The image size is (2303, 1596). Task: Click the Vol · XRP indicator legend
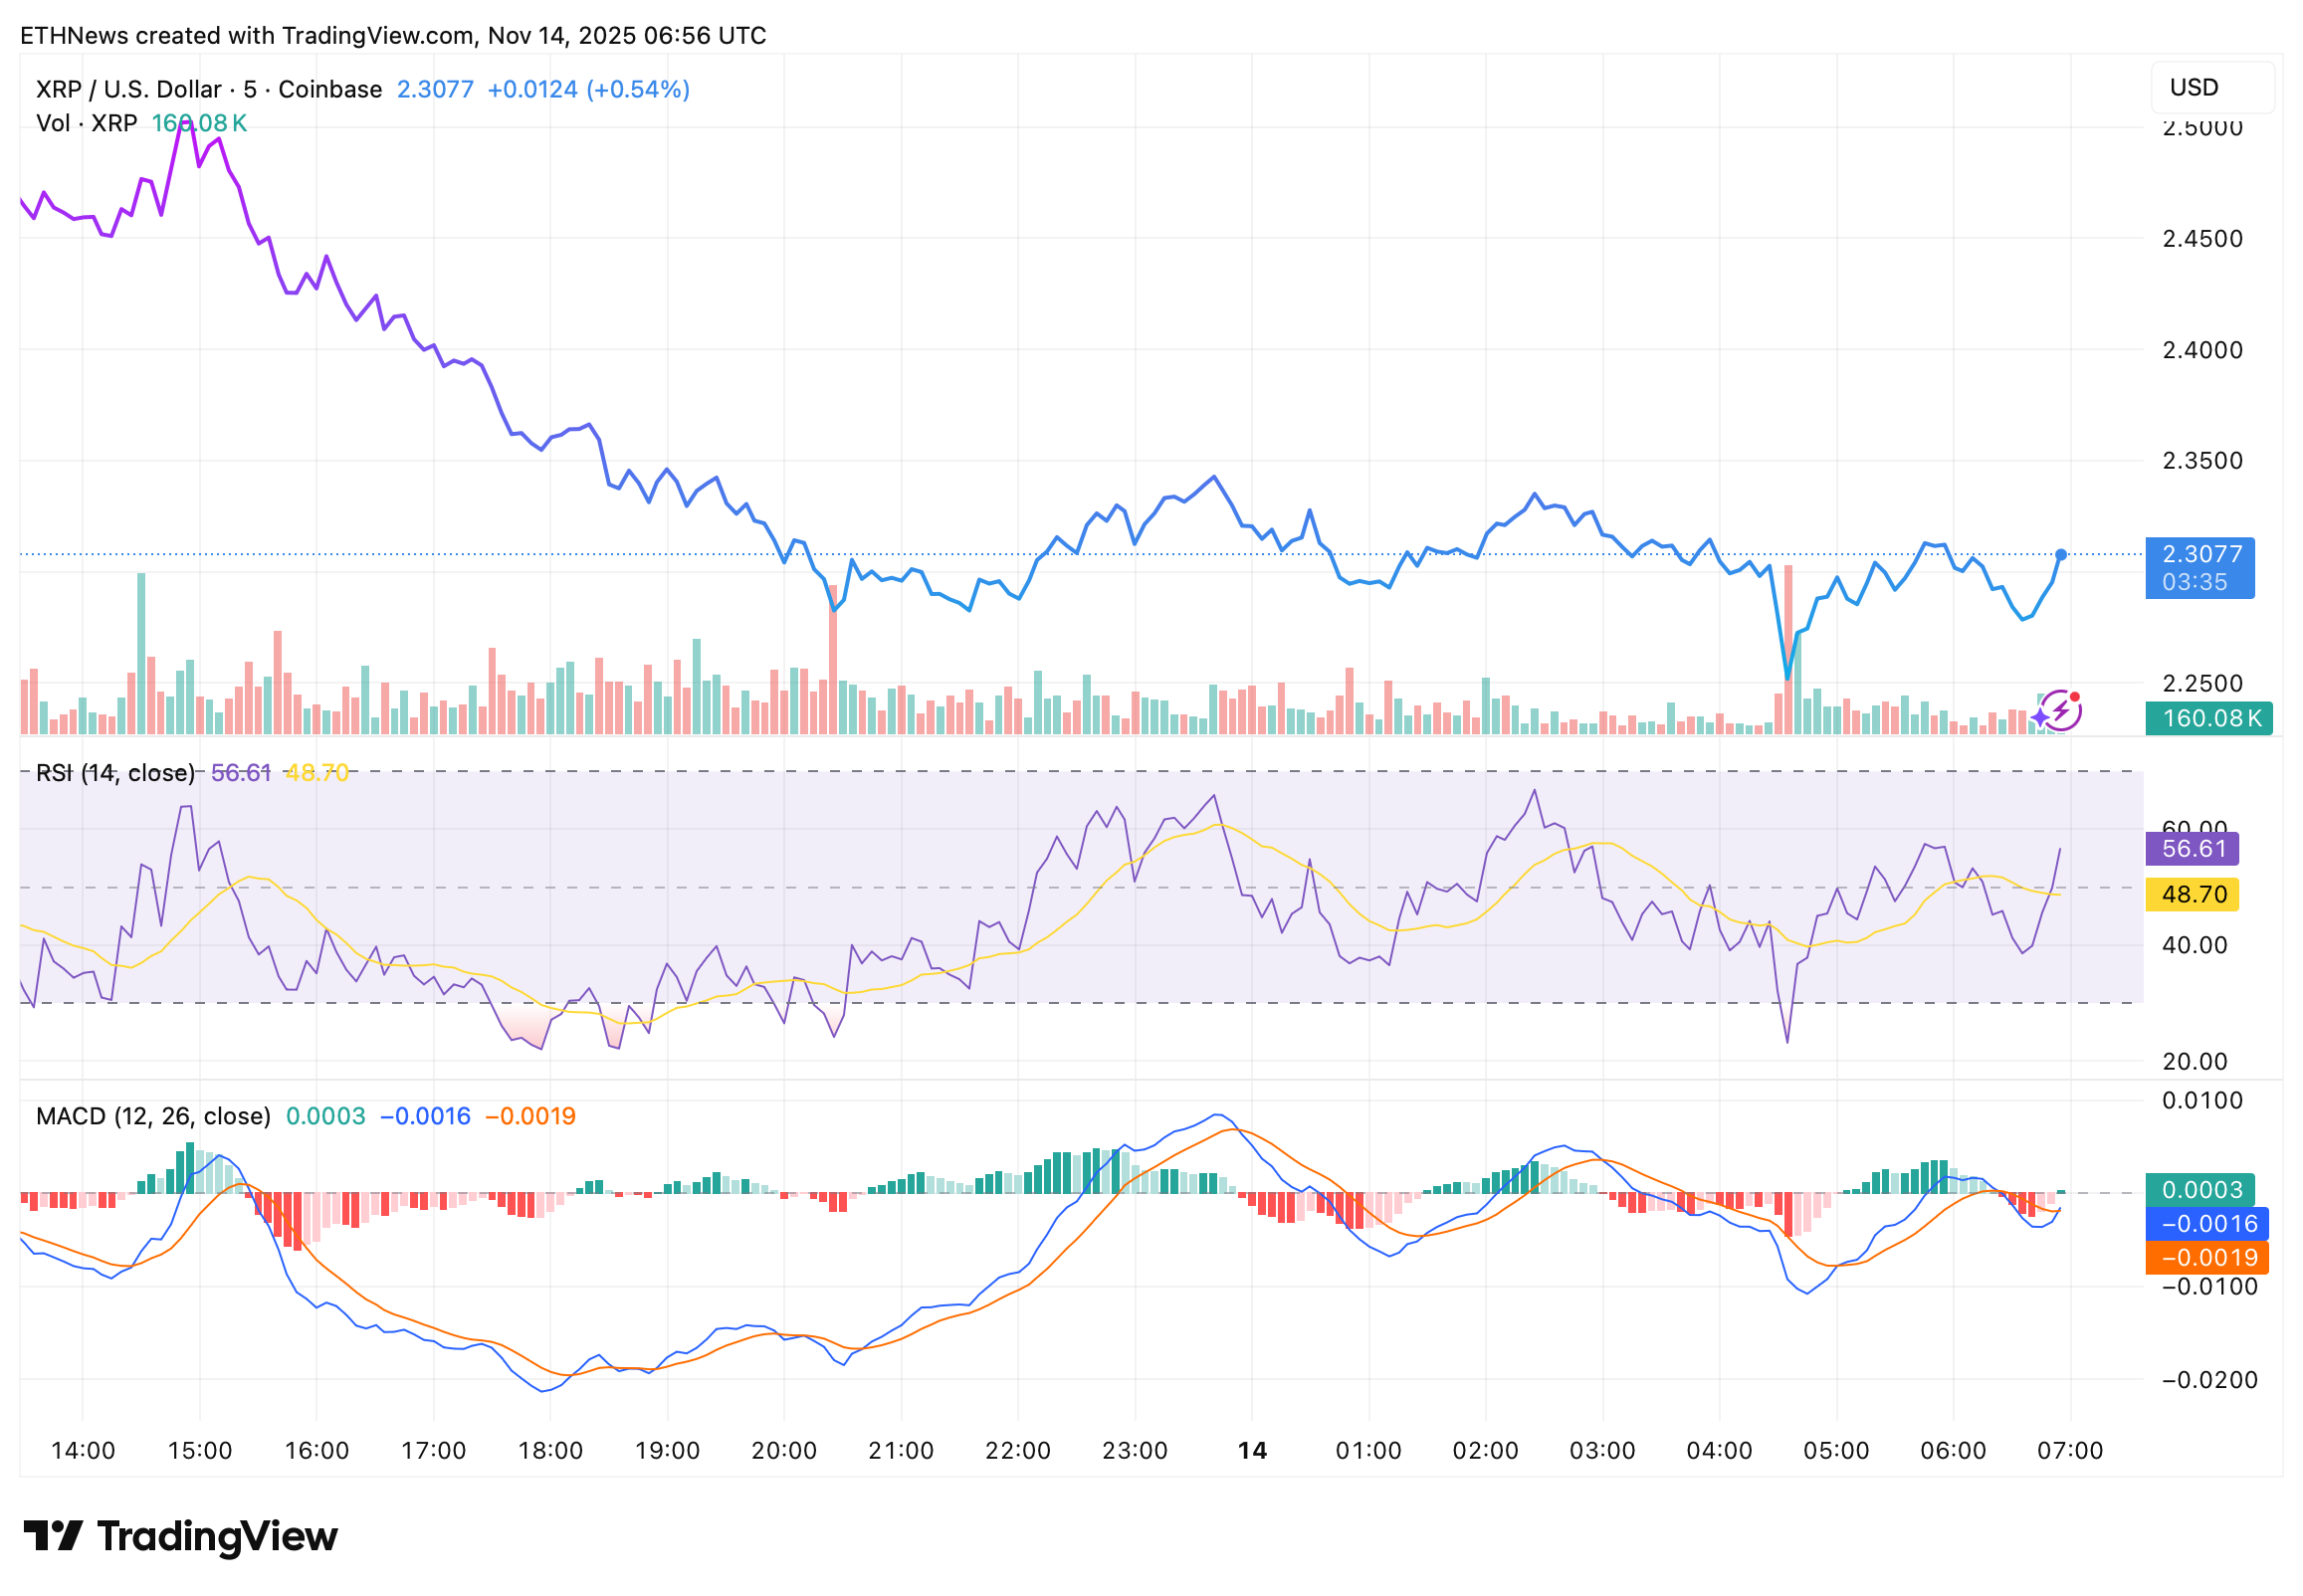coord(86,124)
